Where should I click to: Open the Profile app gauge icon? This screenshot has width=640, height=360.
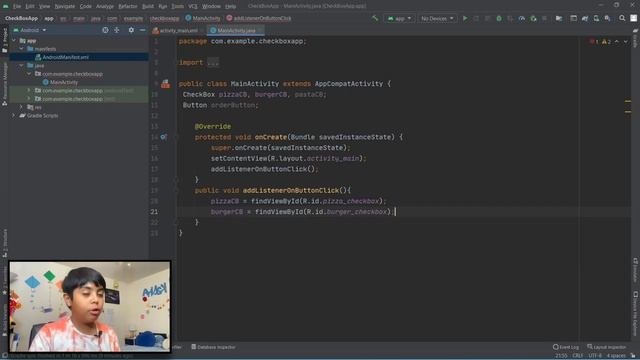pyautogui.click(x=522, y=18)
